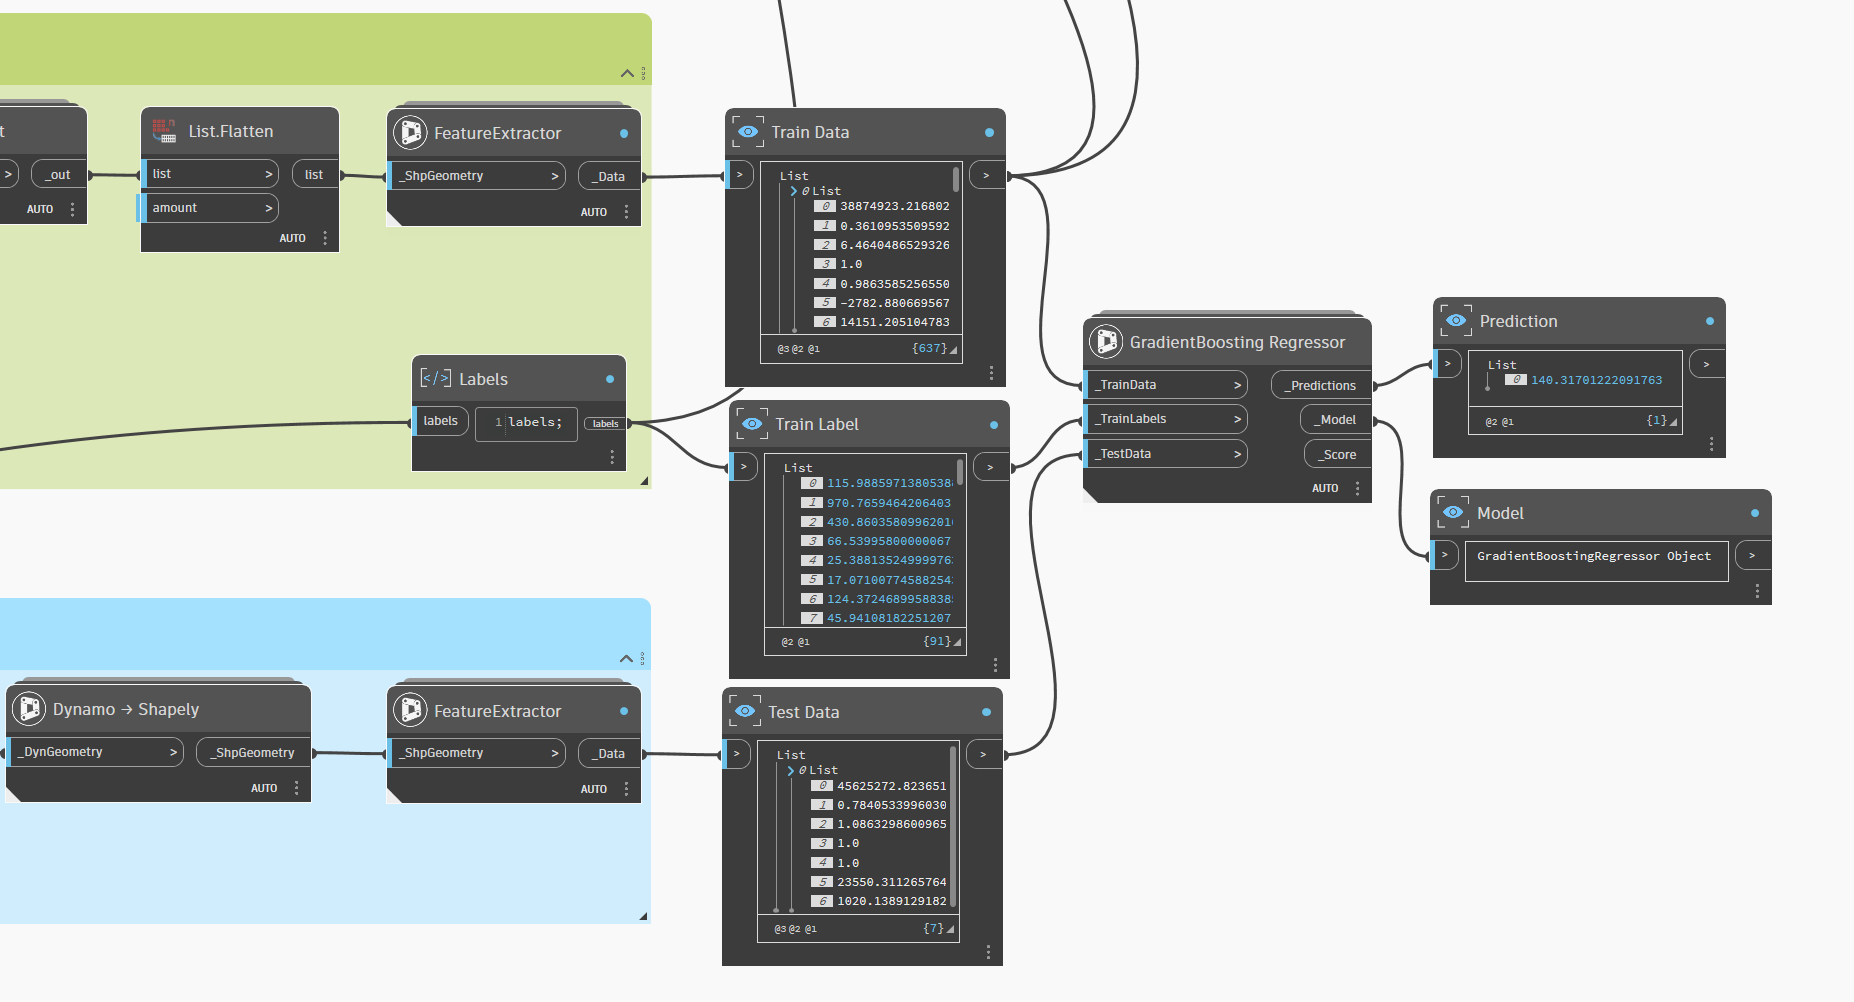Click the Train Data preview scrollbar
This screenshot has height=1002, width=1854.
956,179
